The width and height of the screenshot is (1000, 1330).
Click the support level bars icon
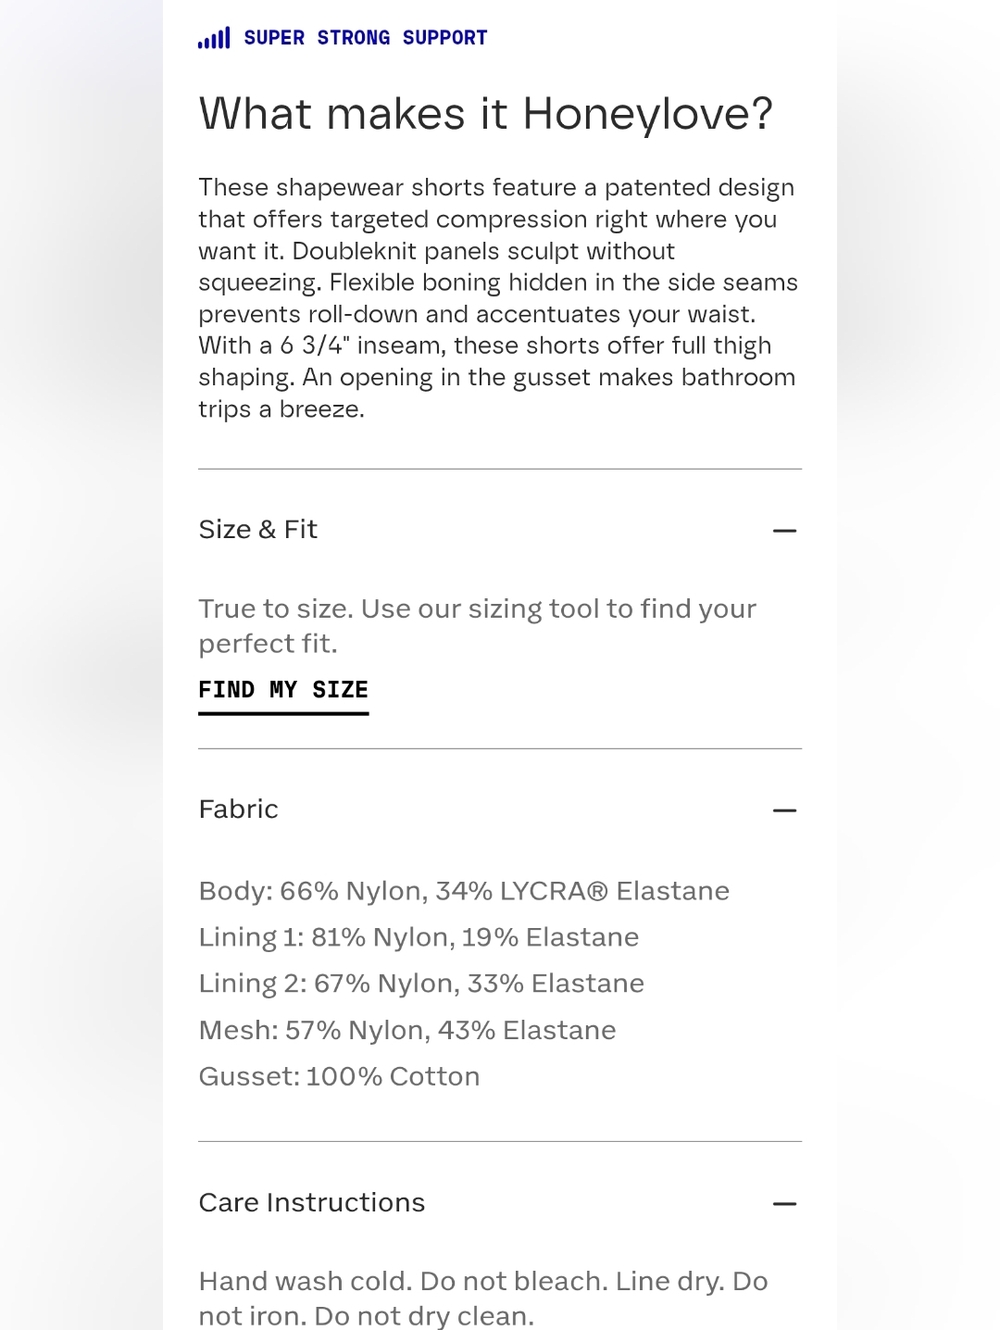pyautogui.click(x=214, y=38)
